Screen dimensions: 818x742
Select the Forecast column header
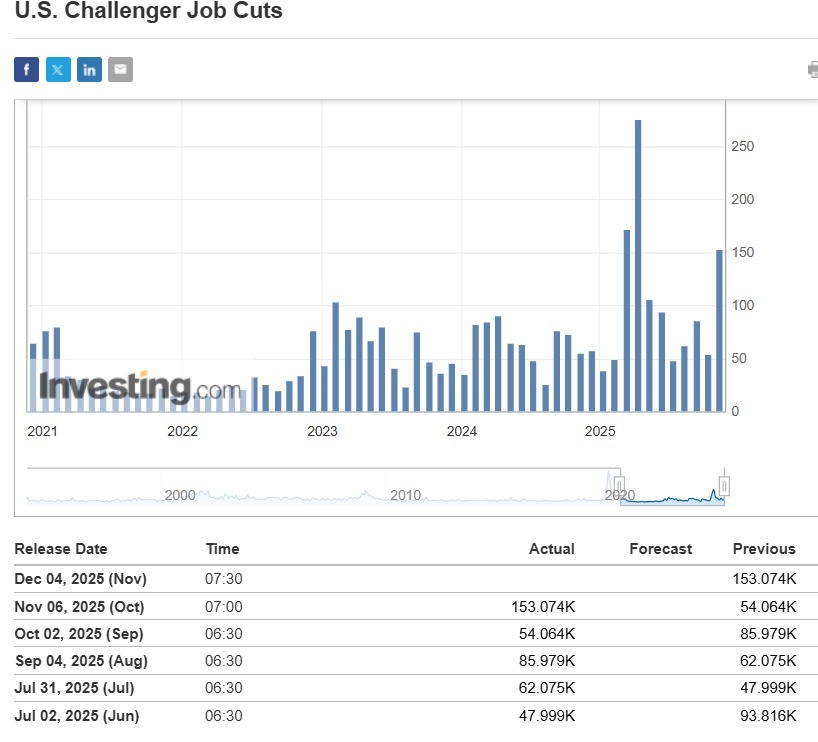(x=660, y=549)
